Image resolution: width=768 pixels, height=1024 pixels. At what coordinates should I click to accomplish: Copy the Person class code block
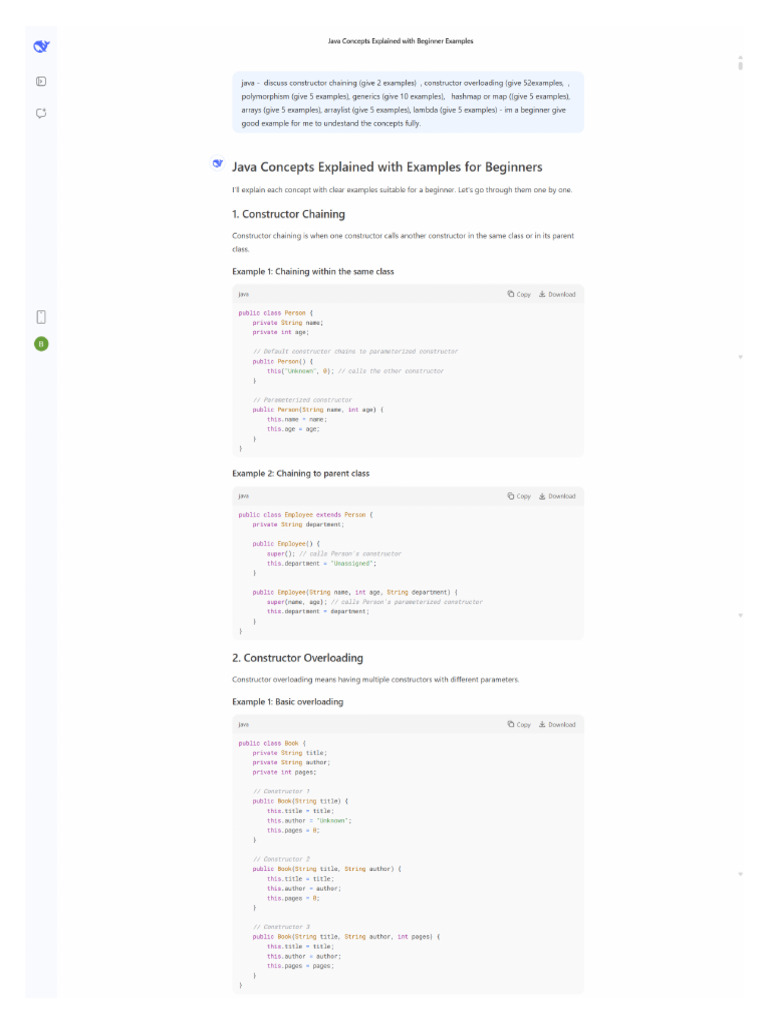tap(519, 294)
